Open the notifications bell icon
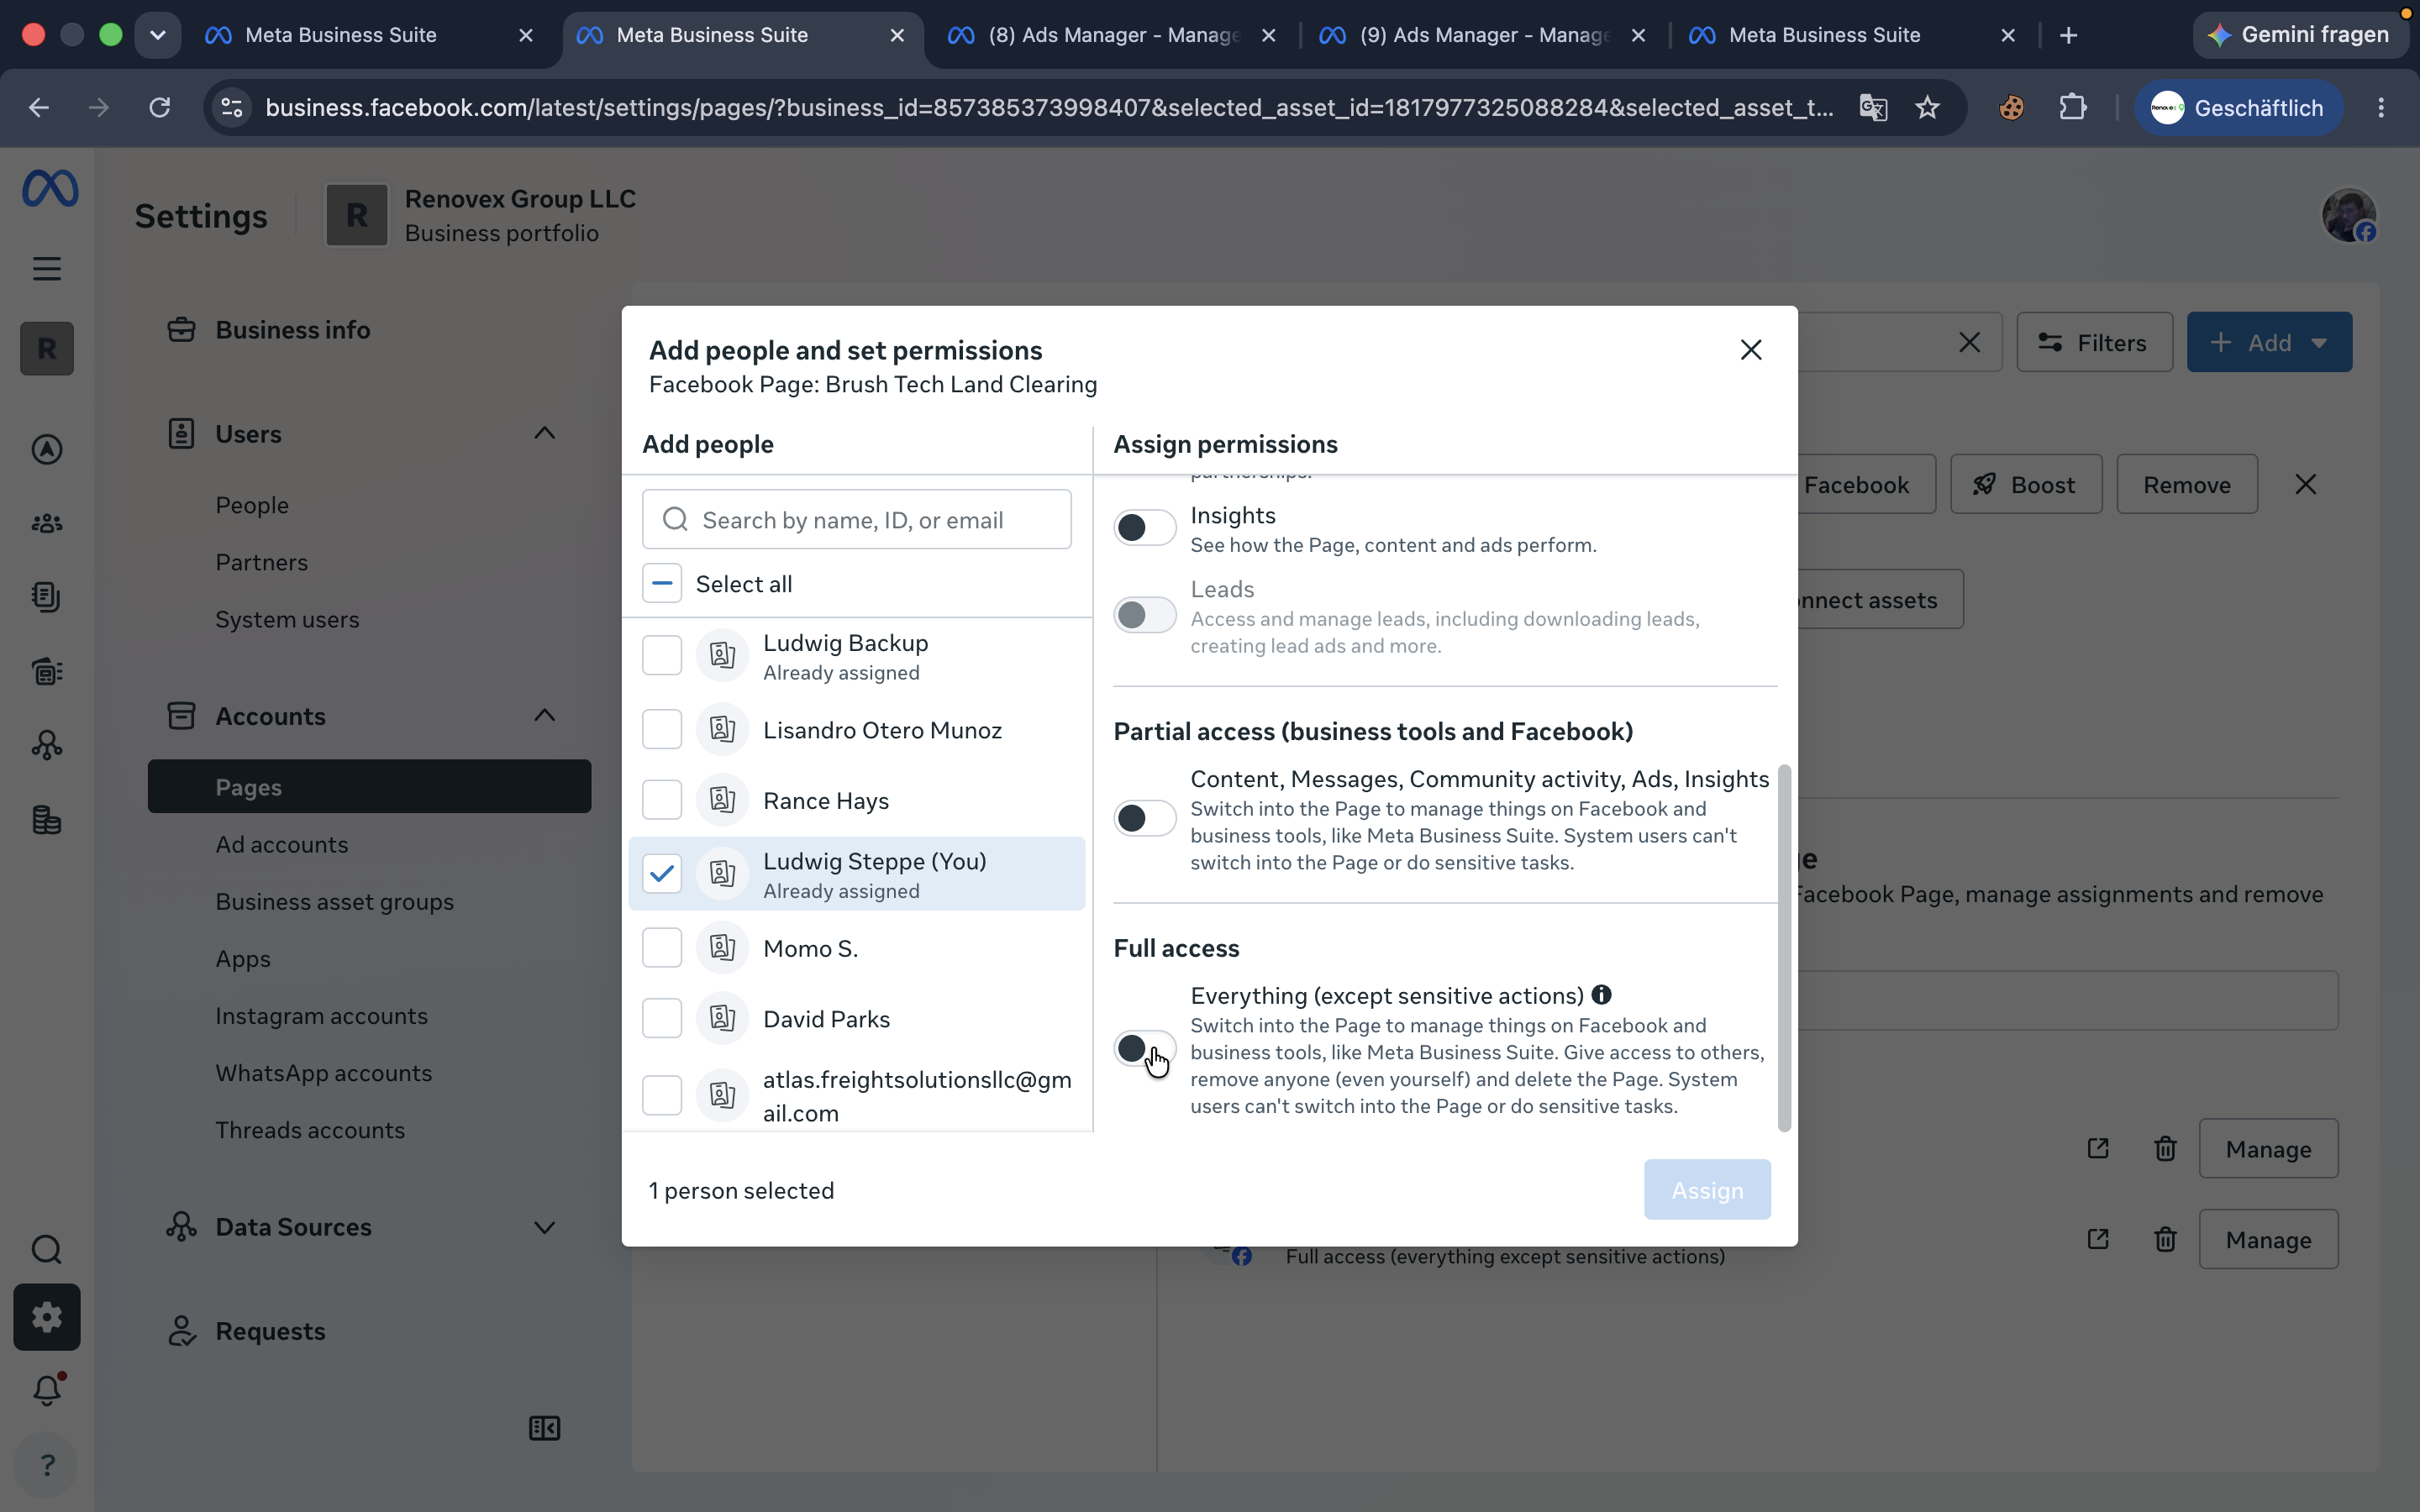 point(47,1390)
